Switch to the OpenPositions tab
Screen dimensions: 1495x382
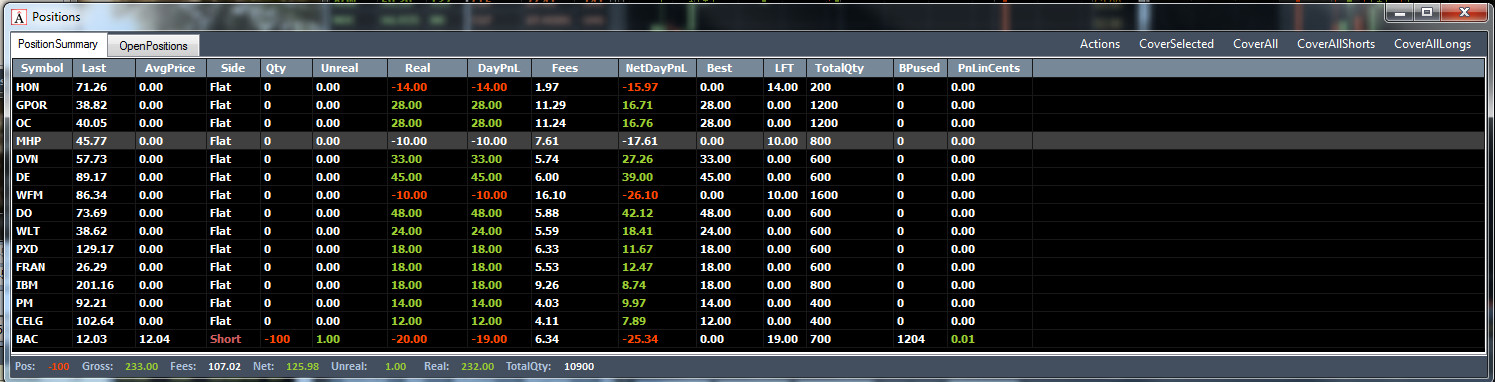click(x=154, y=45)
